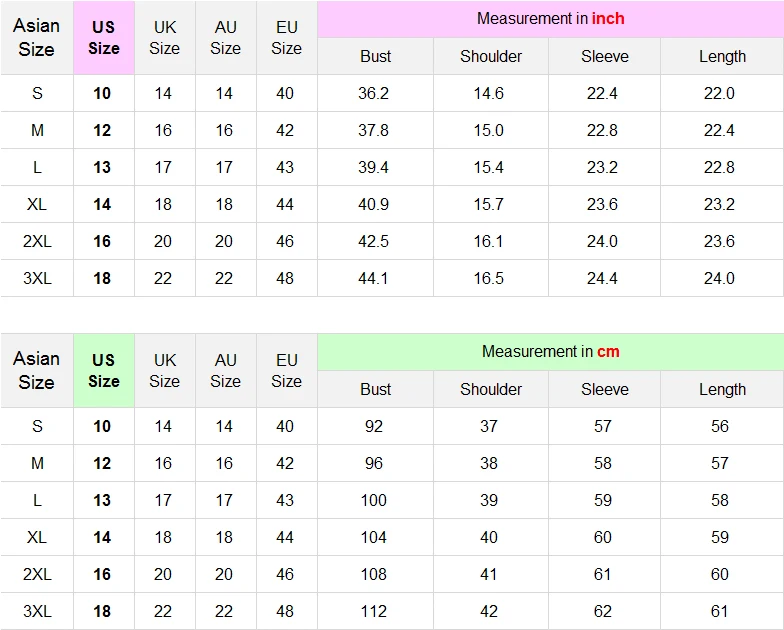This screenshot has width=784, height=630.
Task: Select the Measurement in cm header
Action: [x=550, y=352]
